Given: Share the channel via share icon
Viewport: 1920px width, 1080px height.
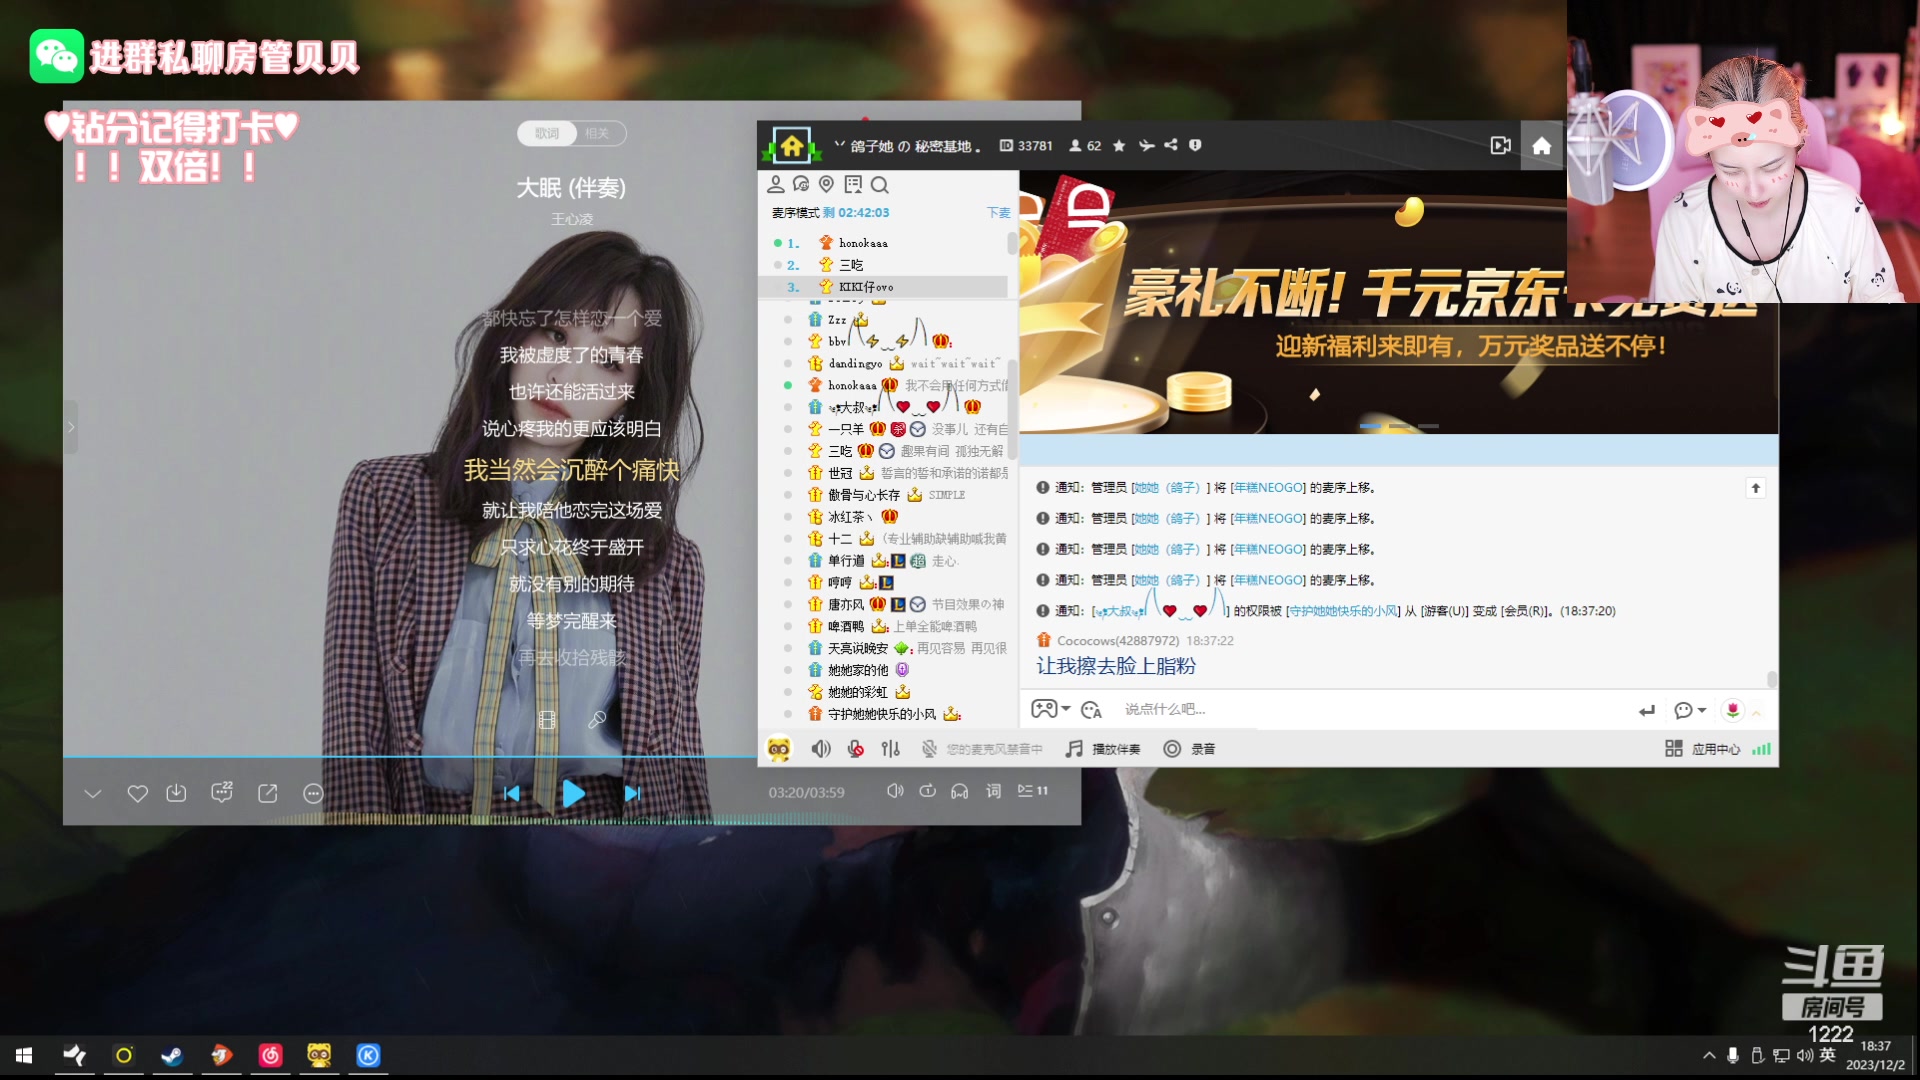Looking at the screenshot, I should tap(1171, 145).
